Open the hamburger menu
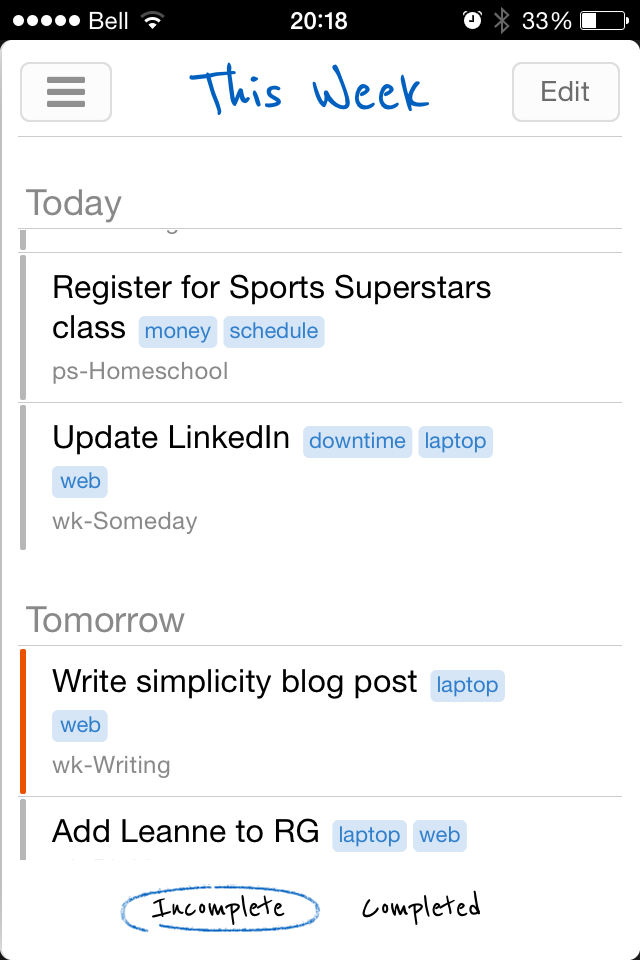This screenshot has width=640, height=960. tap(66, 92)
